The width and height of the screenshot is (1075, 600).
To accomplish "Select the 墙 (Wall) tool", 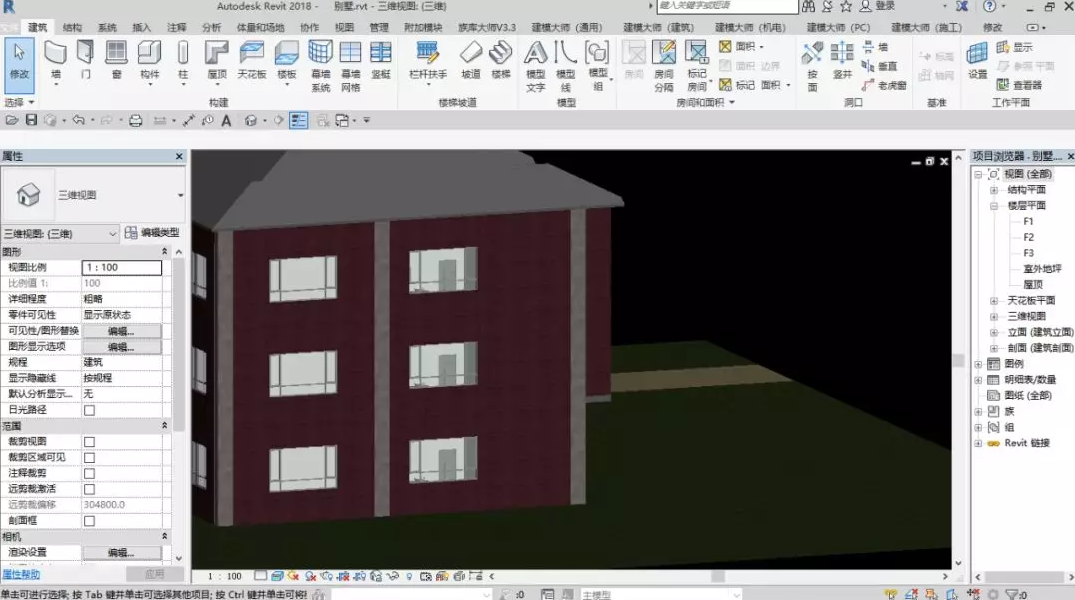I will 55,60.
